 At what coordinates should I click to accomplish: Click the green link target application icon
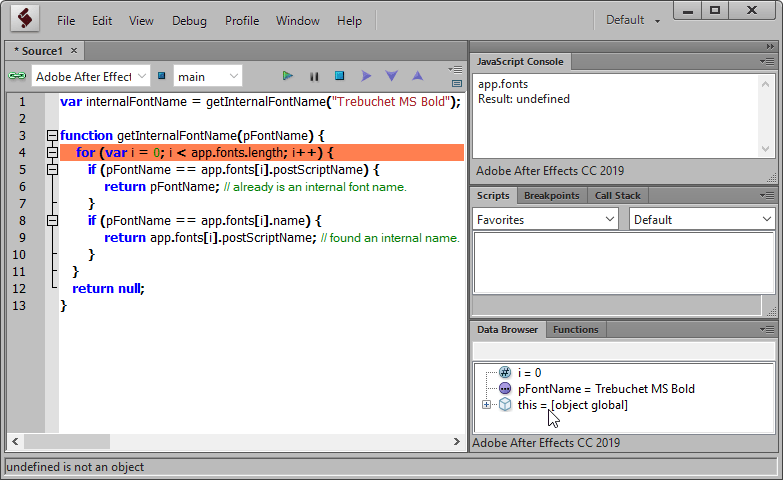click(x=17, y=76)
